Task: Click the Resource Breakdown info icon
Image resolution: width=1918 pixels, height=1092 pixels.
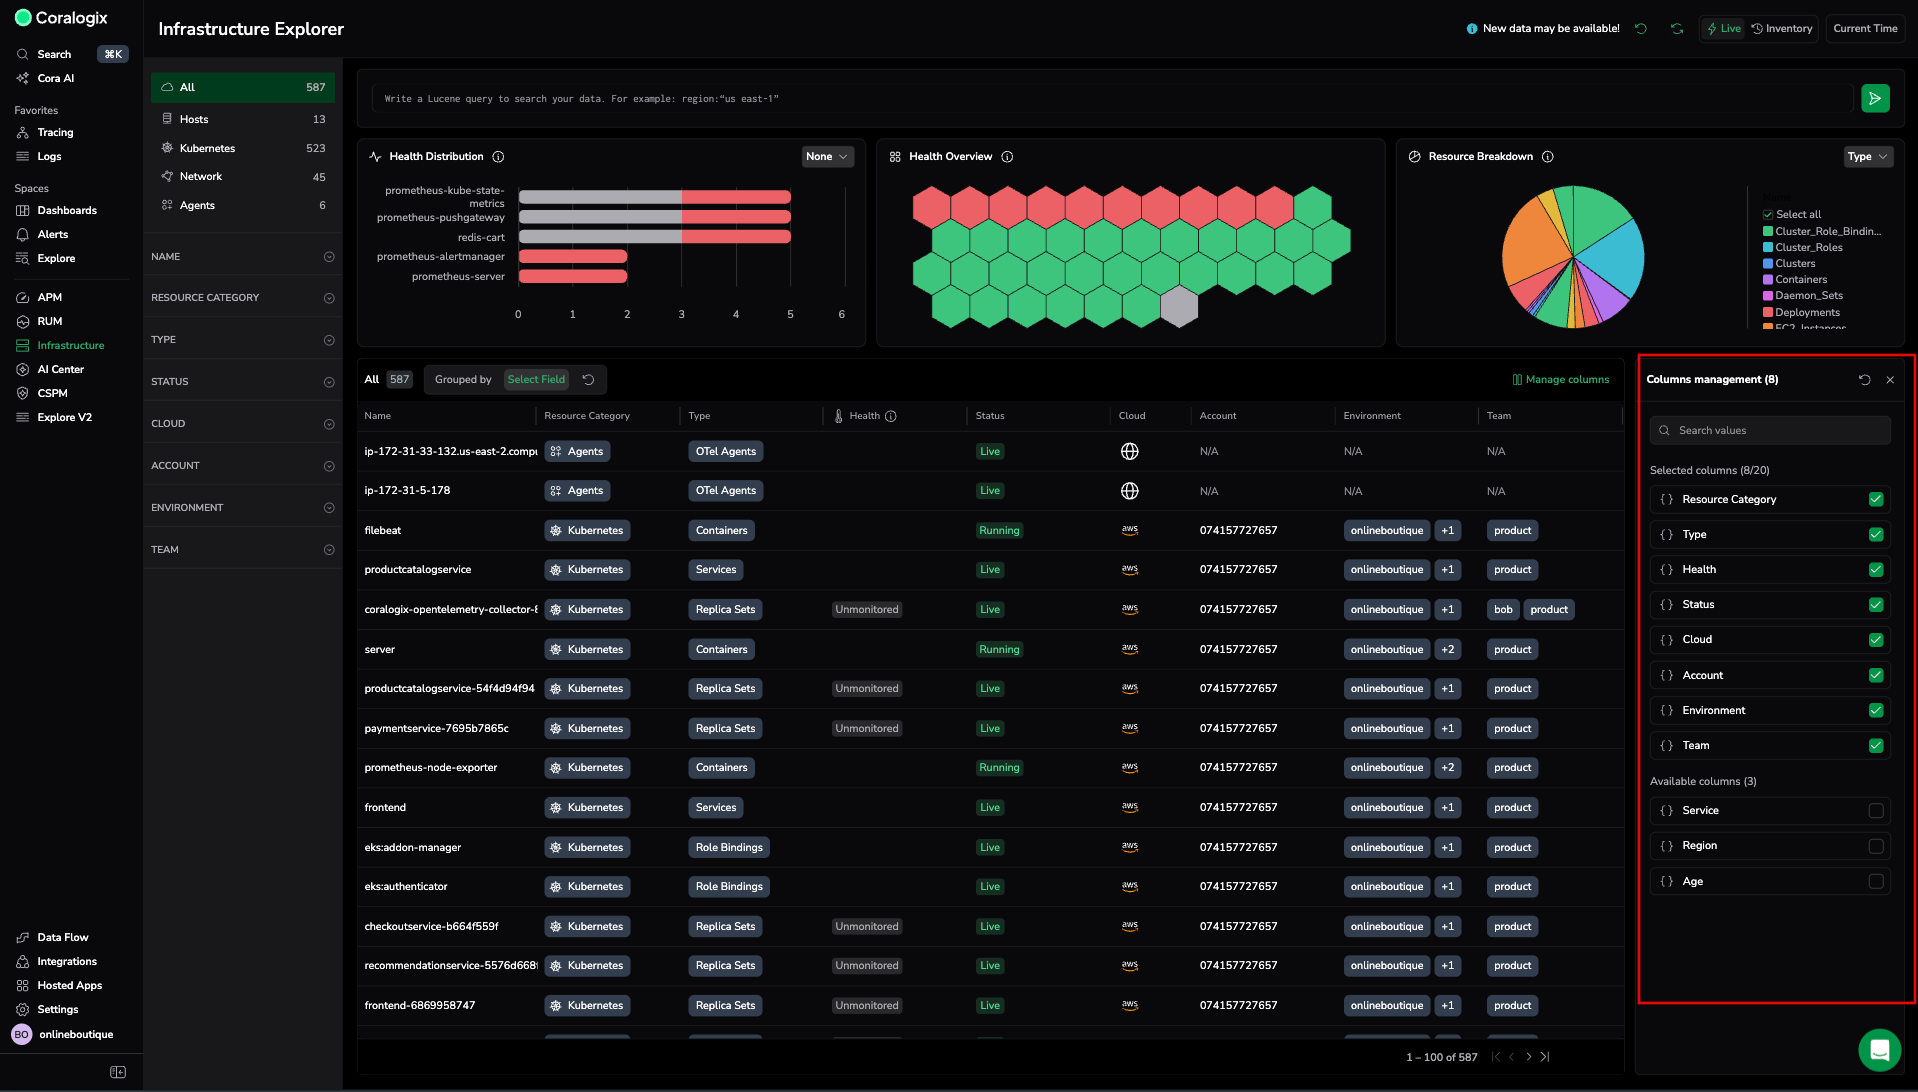Action: pos(1547,157)
